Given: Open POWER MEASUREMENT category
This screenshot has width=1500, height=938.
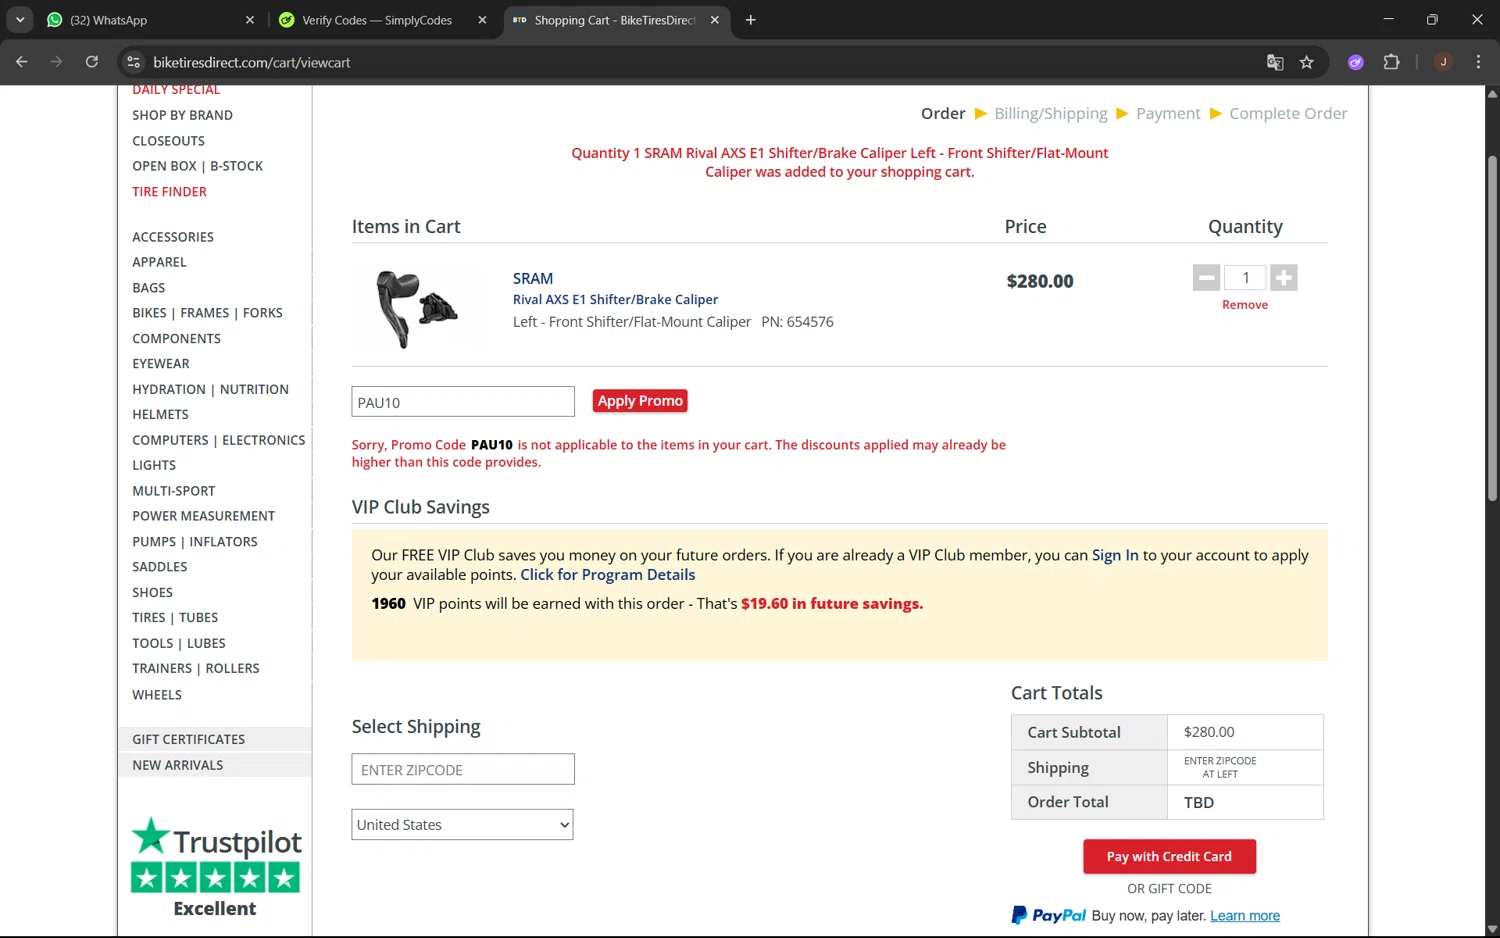Looking at the screenshot, I should [x=203, y=516].
